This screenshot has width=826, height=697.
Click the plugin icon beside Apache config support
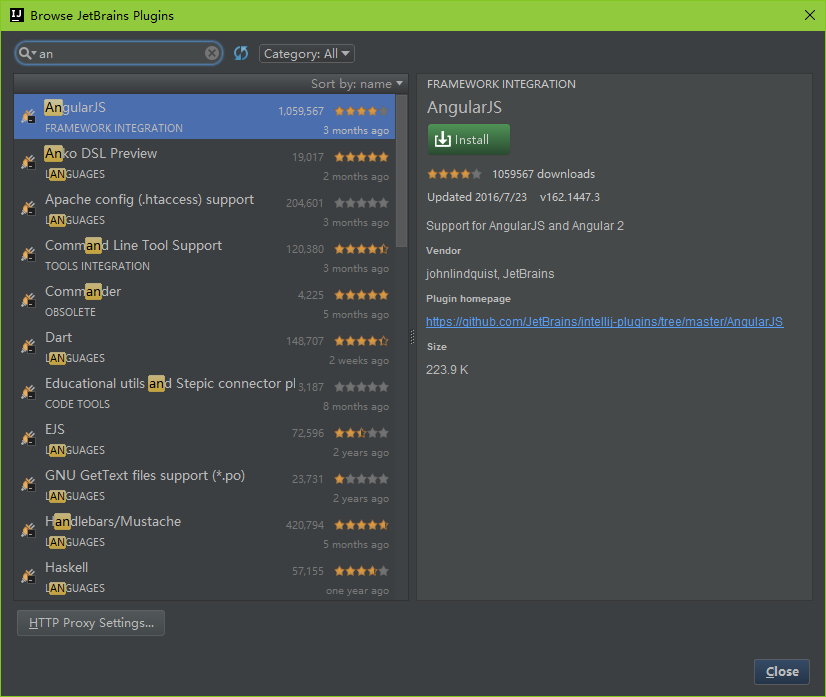tap(28, 208)
